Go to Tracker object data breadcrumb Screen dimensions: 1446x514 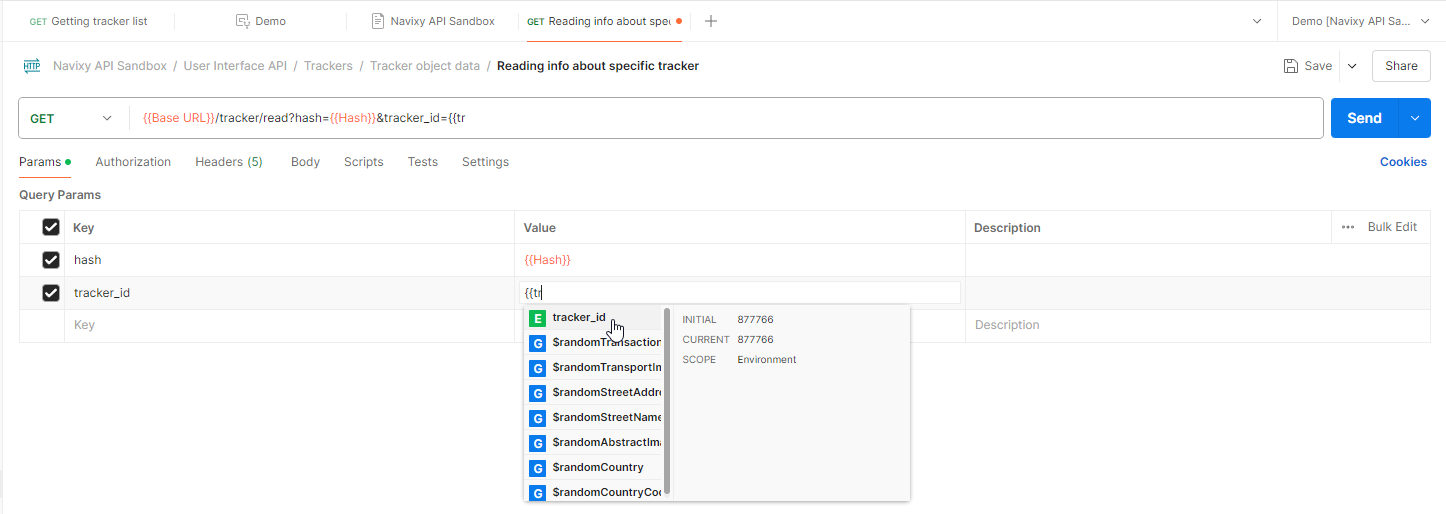coord(425,66)
